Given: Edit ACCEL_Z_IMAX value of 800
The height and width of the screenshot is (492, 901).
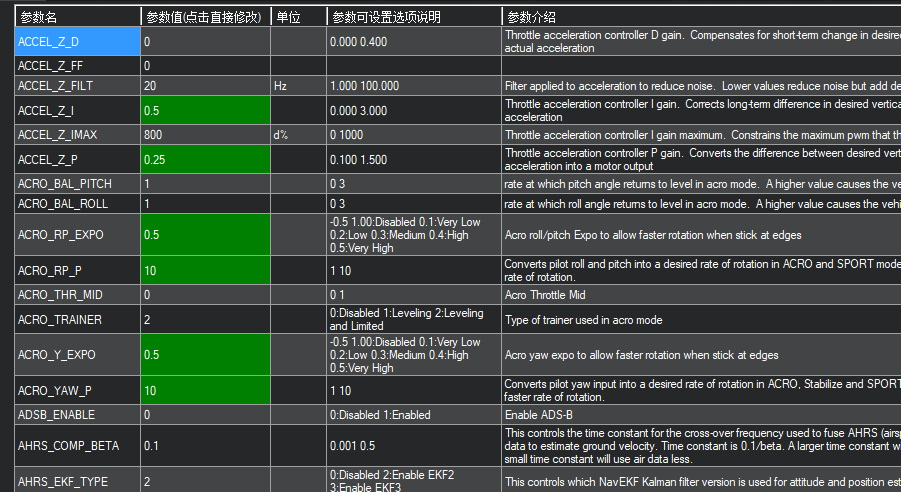Looking at the screenshot, I should pyautogui.click(x=205, y=134).
